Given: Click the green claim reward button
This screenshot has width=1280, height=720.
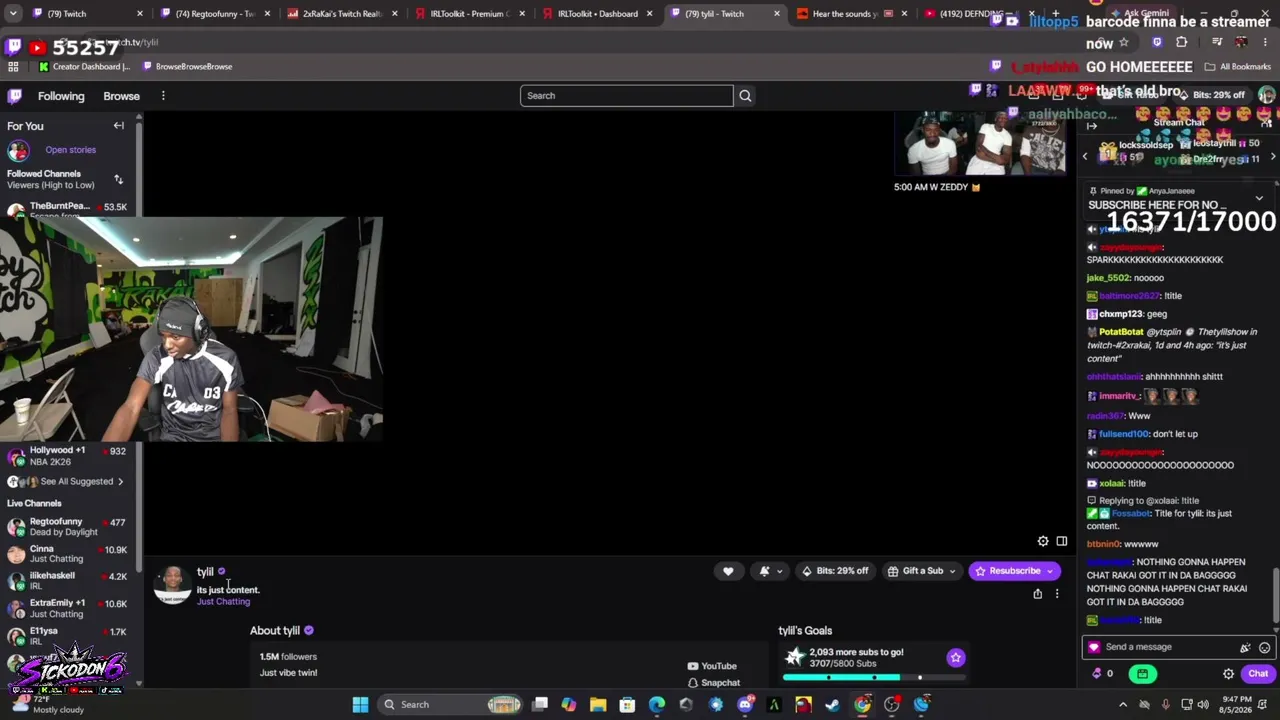Looking at the screenshot, I should click(1142, 674).
